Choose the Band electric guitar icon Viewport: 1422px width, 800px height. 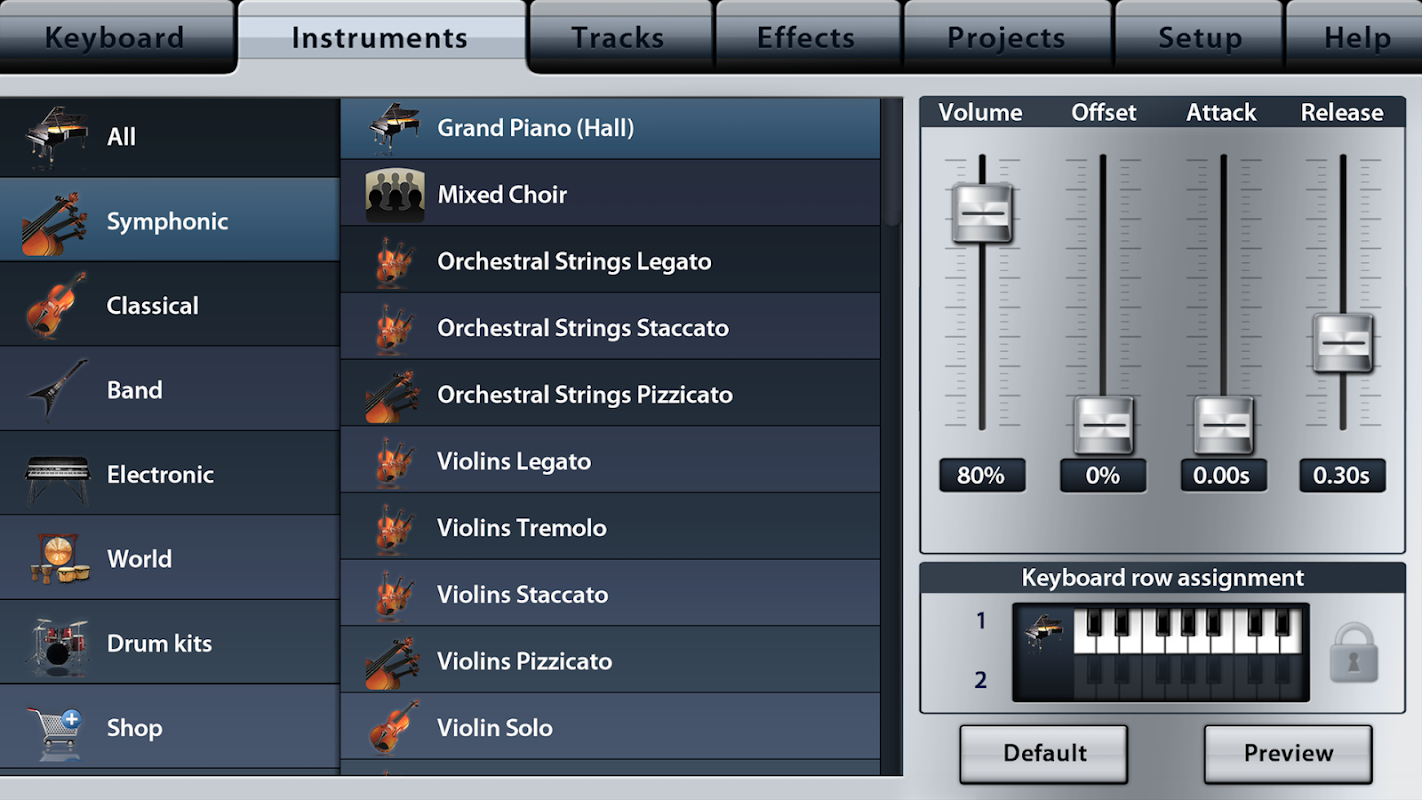pos(57,390)
